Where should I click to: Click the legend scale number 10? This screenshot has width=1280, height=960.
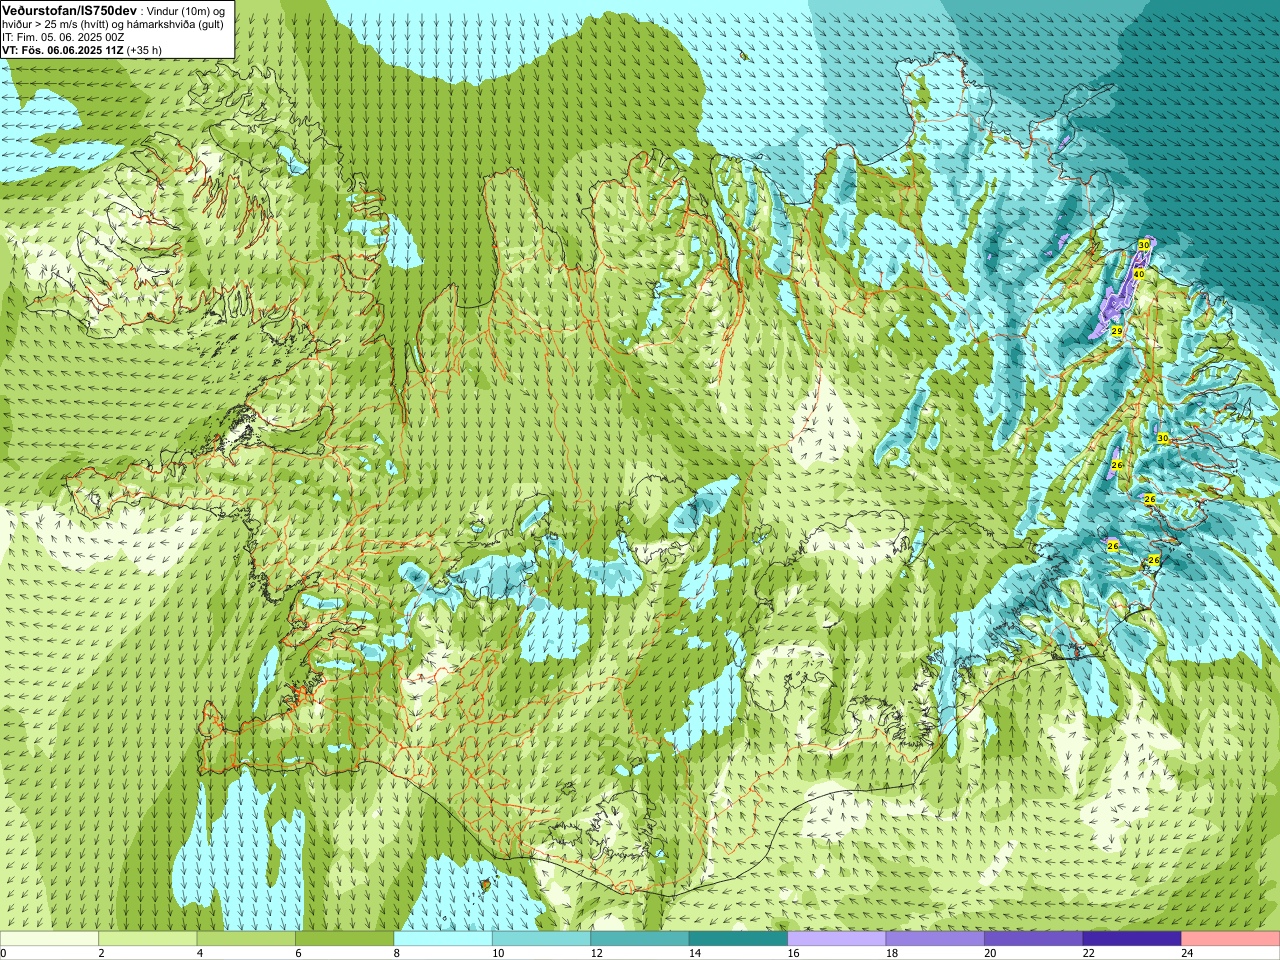coord(498,954)
